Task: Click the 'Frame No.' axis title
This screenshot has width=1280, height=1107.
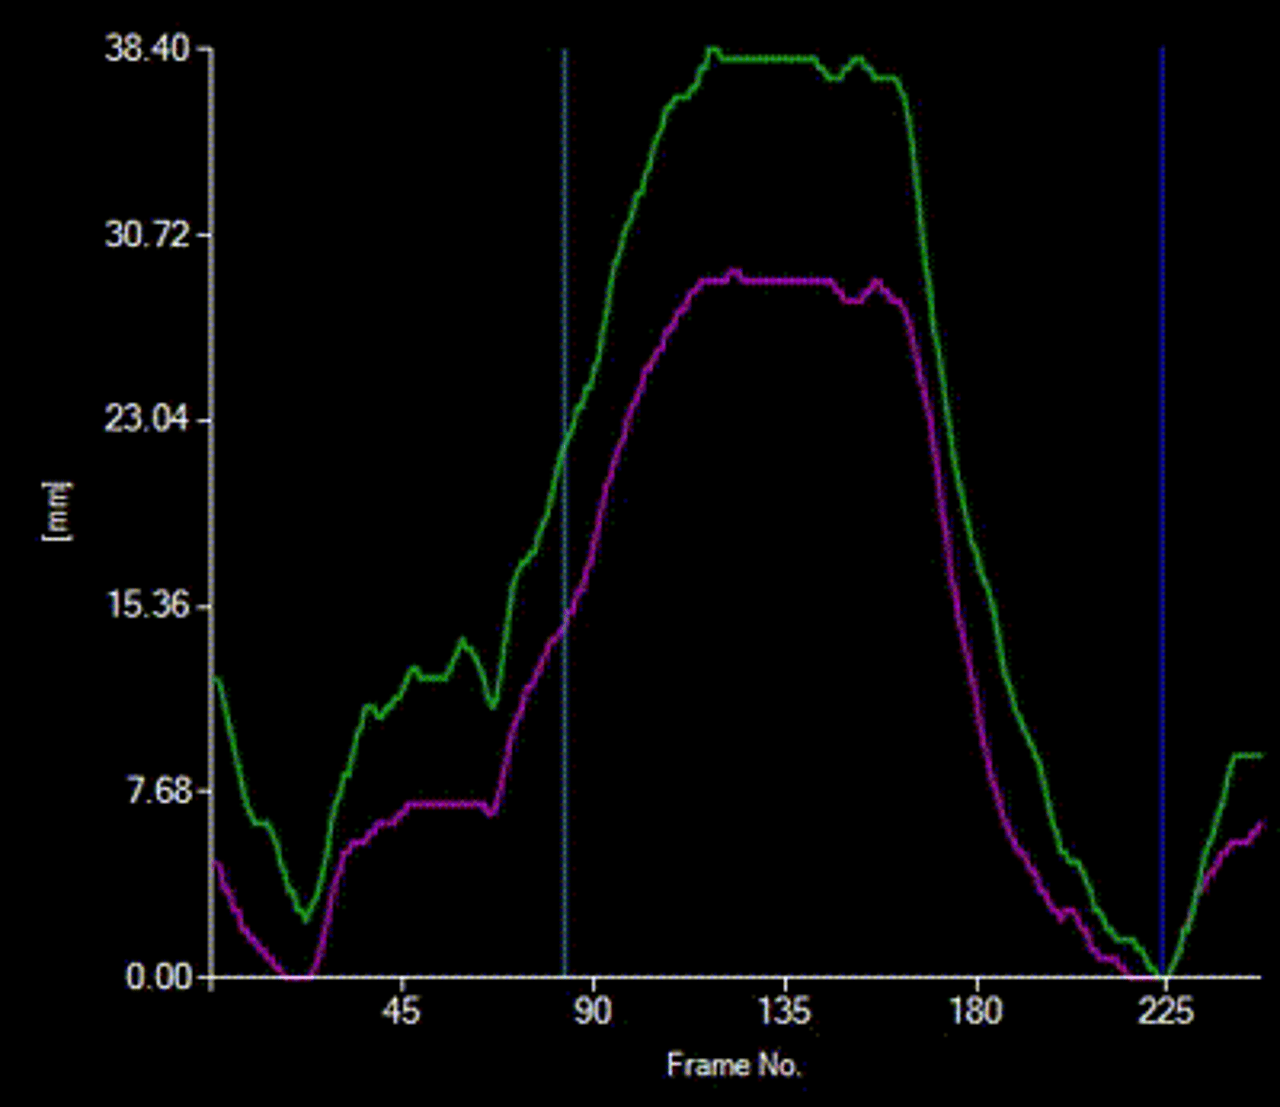Action: pos(735,1065)
